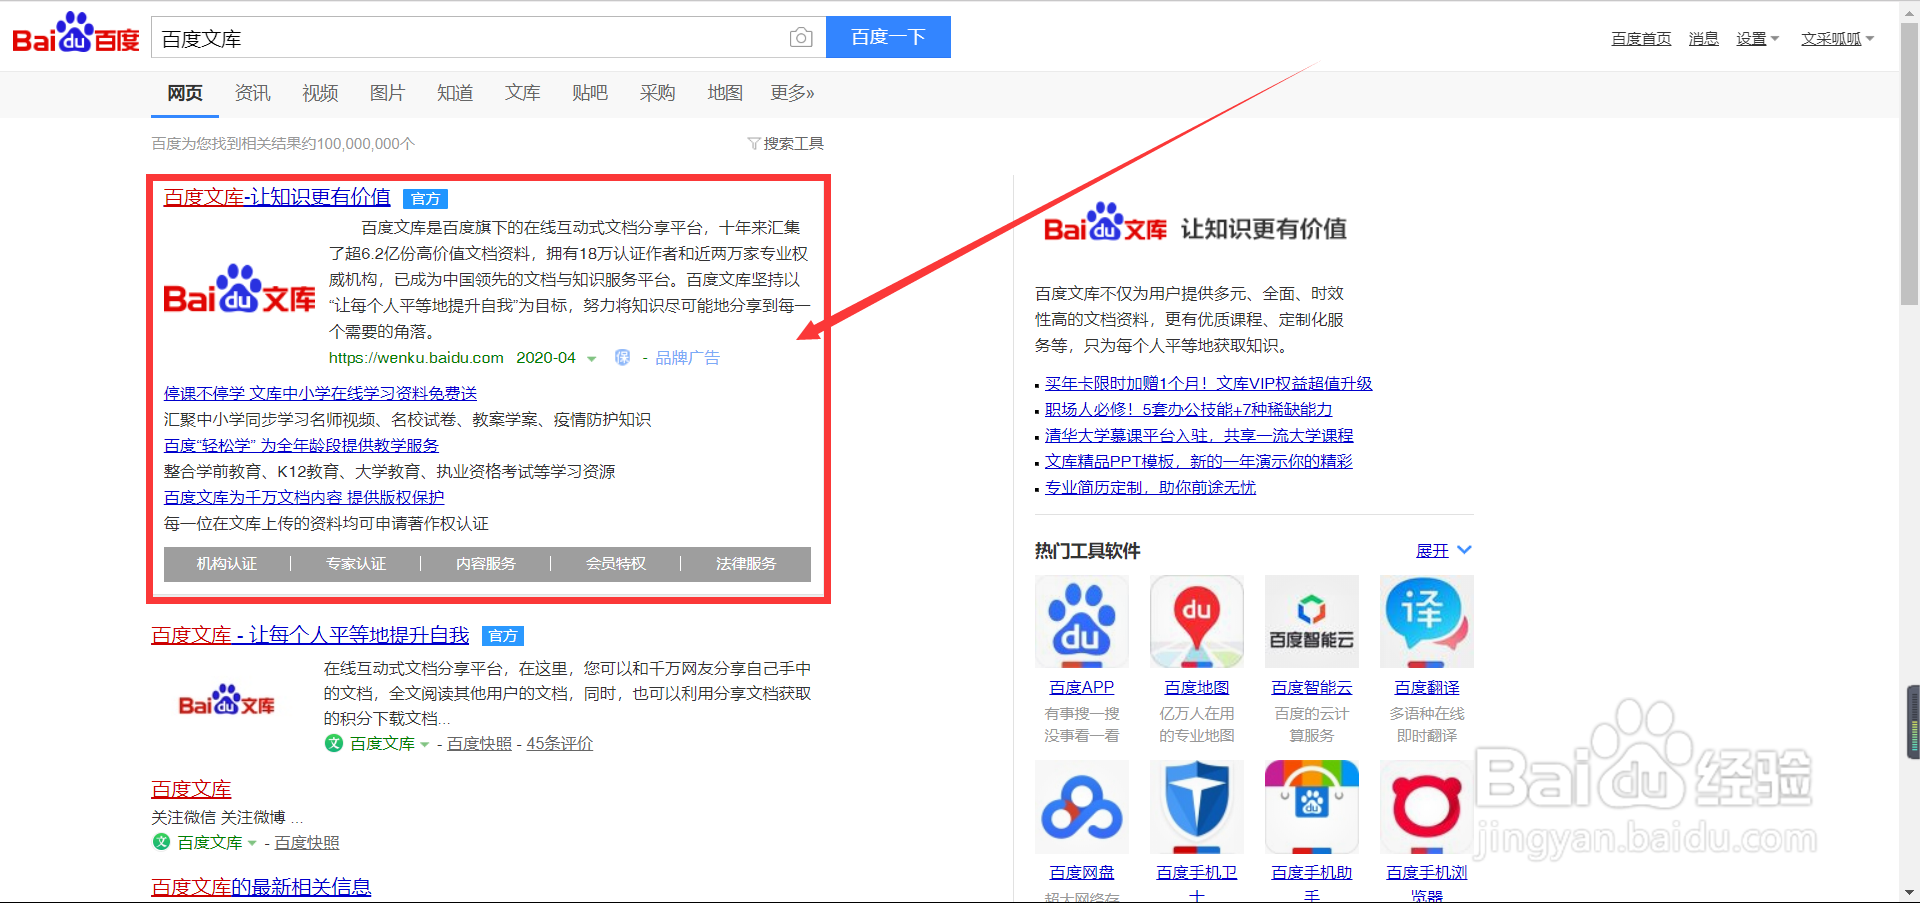Click the 百度手机卫士 shield icon
Viewport: 1920px width, 903px height.
(1197, 806)
